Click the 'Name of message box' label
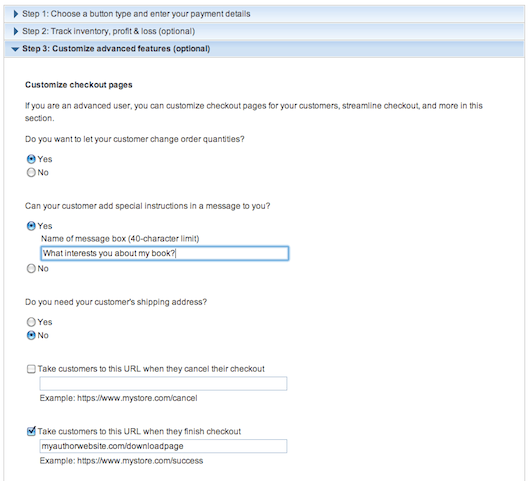Image resolution: width=530 pixels, height=481 pixels. [120, 239]
